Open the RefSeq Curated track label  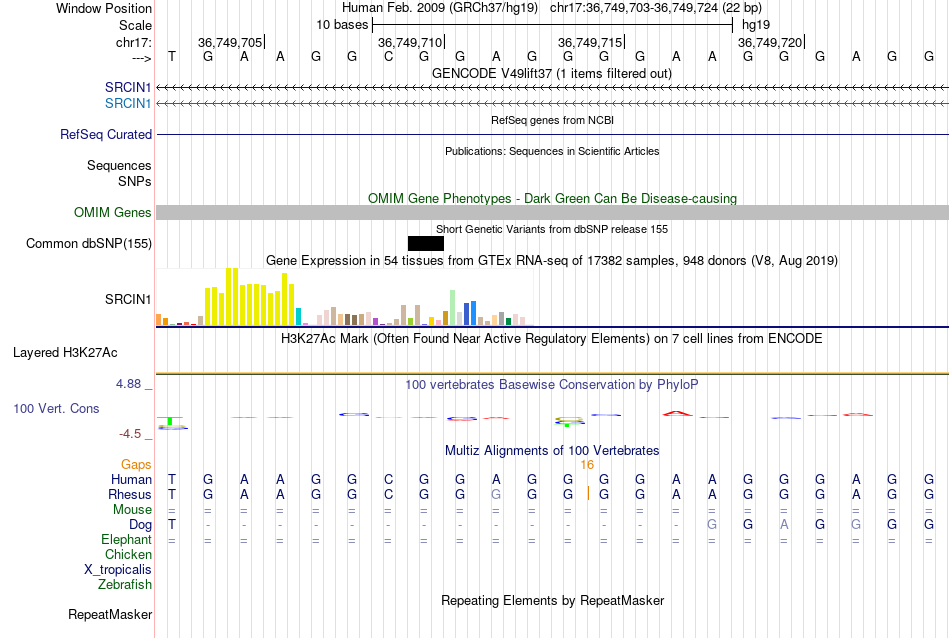(106, 135)
